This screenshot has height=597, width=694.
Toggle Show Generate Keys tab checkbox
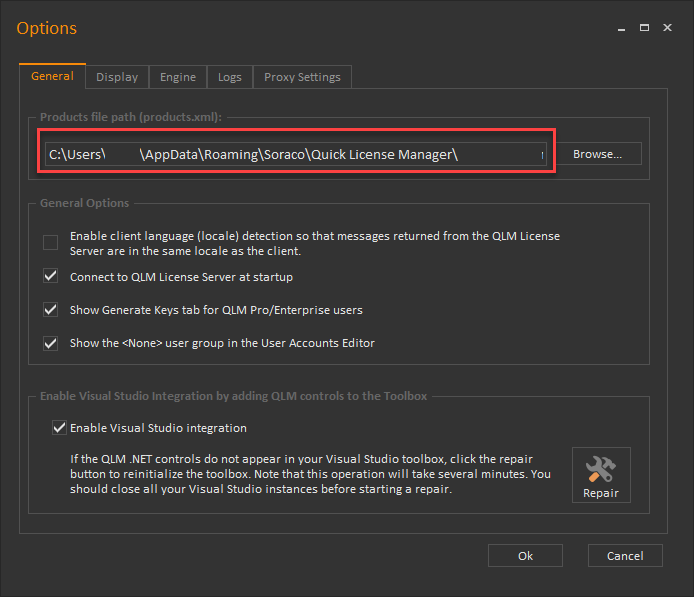click(50, 309)
